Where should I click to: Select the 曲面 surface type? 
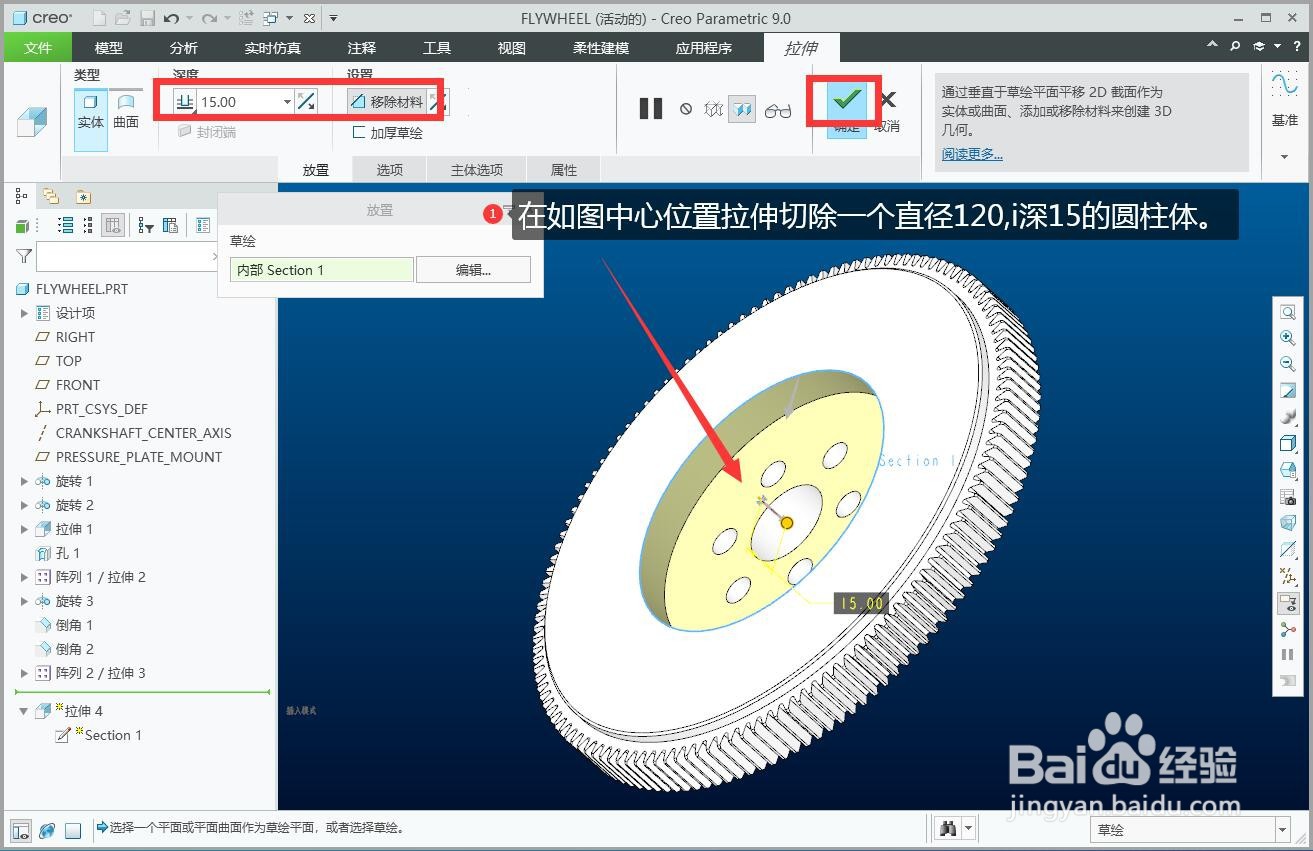pos(126,111)
